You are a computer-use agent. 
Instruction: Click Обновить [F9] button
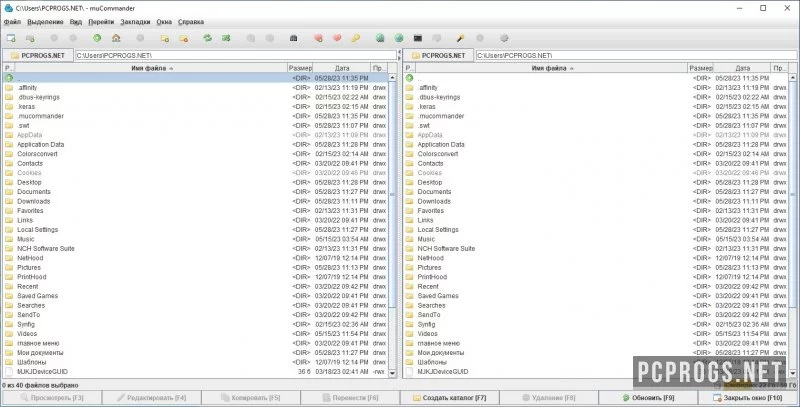click(x=649, y=397)
